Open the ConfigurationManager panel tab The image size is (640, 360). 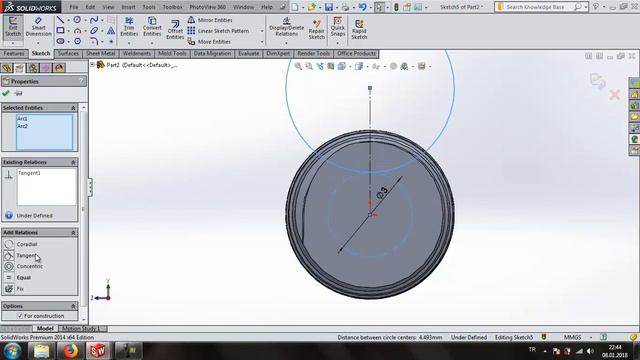pos(33,68)
